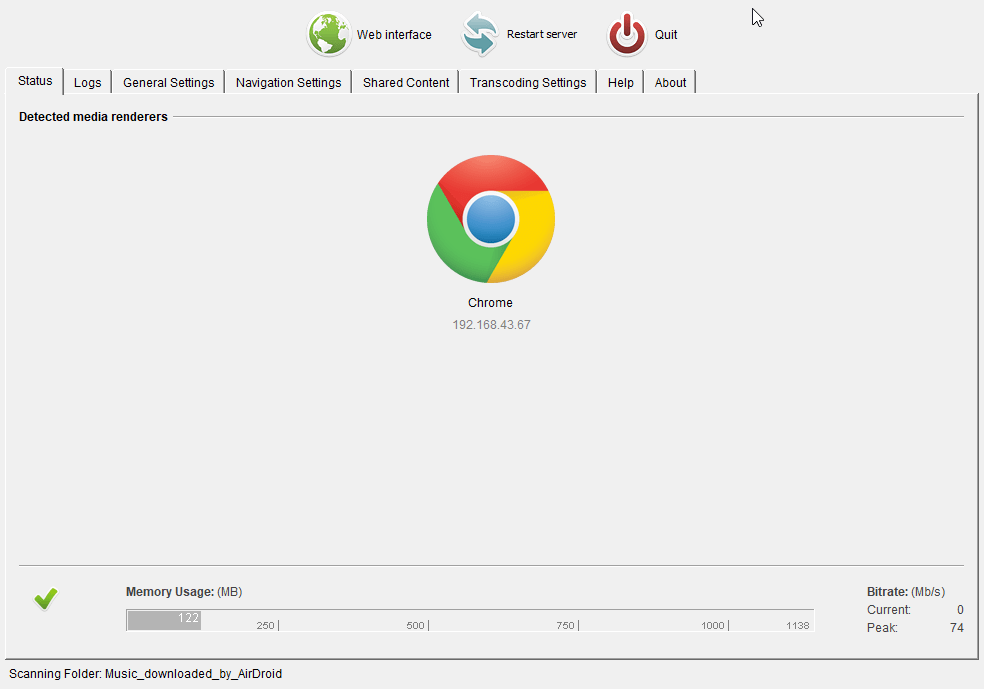Open the Web interface globe icon

coord(328,35)
